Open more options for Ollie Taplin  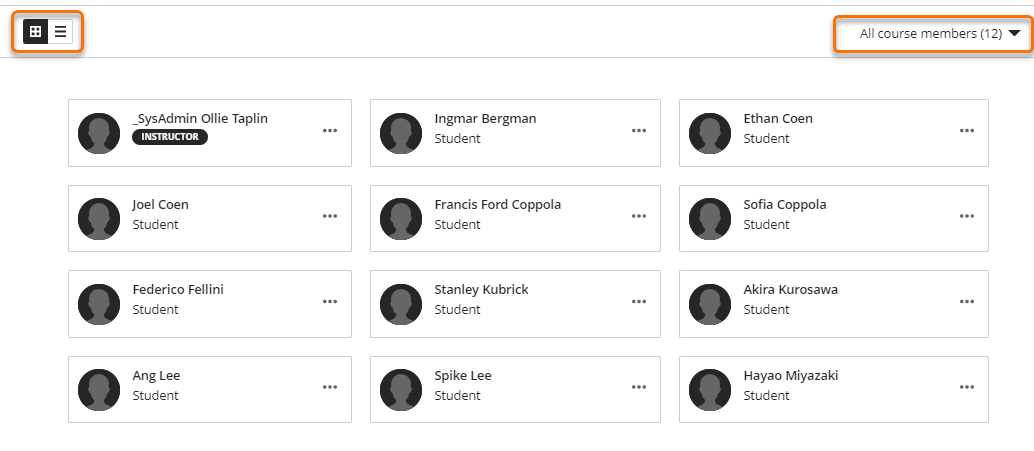tap(330, 131)
